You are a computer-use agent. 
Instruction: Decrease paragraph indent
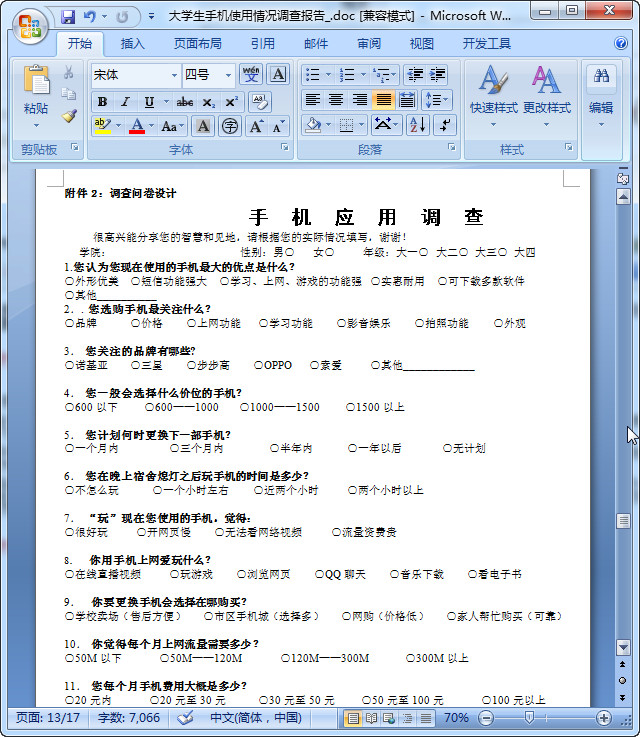point(415,75)
